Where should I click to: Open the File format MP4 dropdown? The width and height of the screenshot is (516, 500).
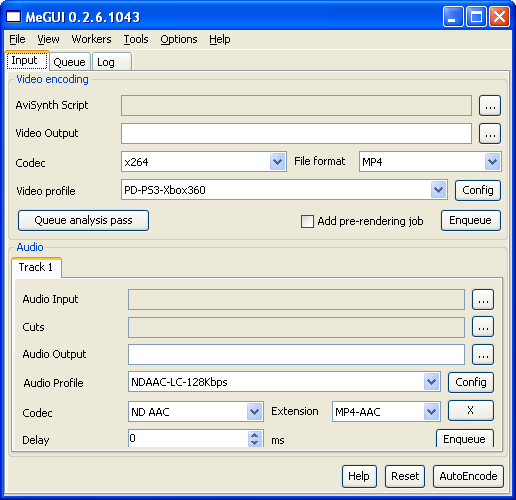tap(492, 162)
